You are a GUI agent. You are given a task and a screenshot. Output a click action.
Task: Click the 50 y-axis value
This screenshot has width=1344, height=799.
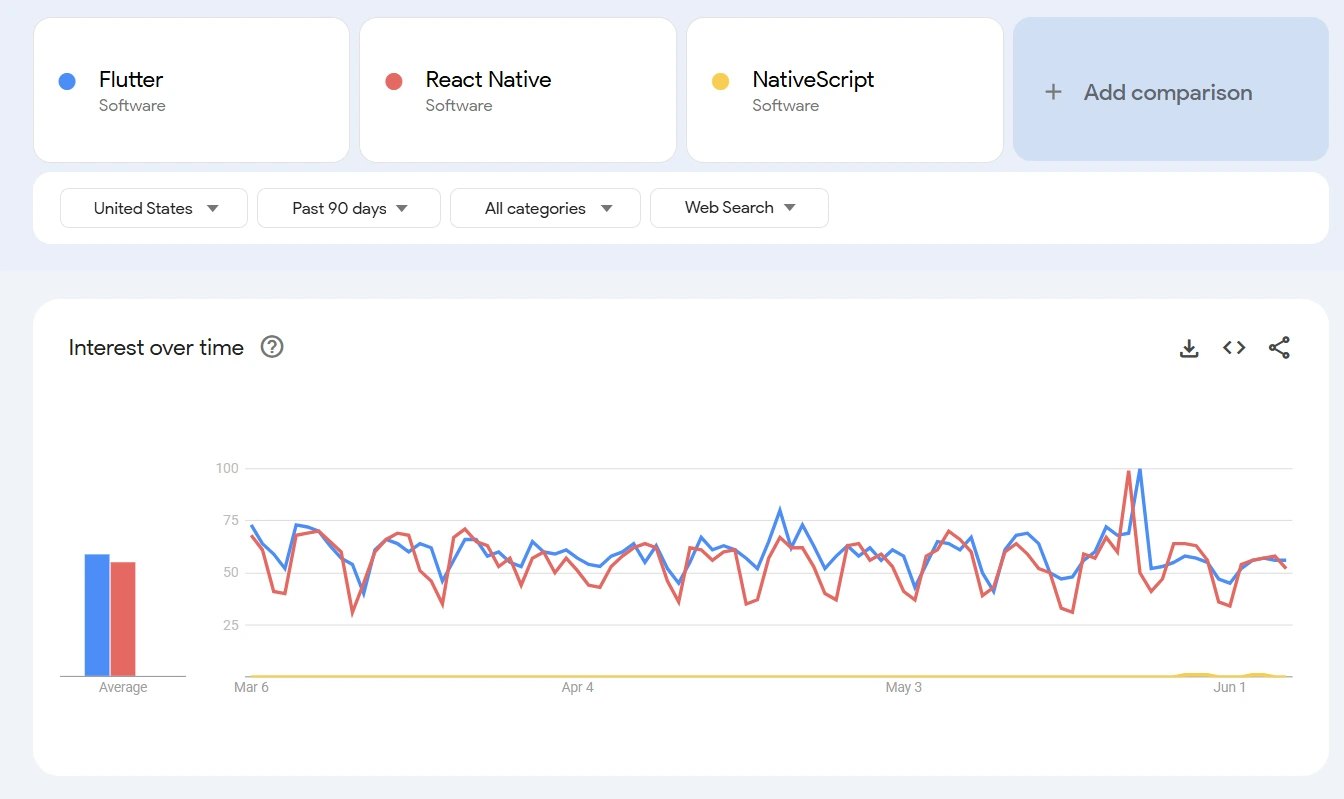coord(231,573)
